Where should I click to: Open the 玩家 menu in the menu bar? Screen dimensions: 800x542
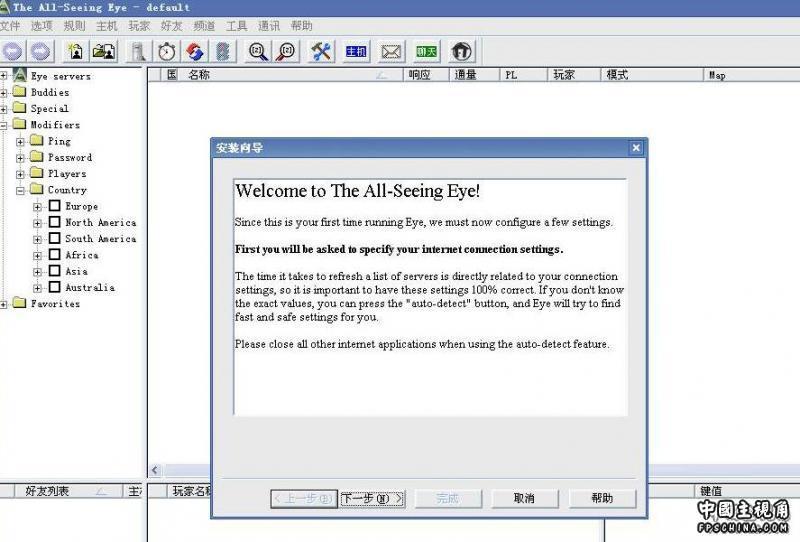pyautogui.click(x=139, y=26)
